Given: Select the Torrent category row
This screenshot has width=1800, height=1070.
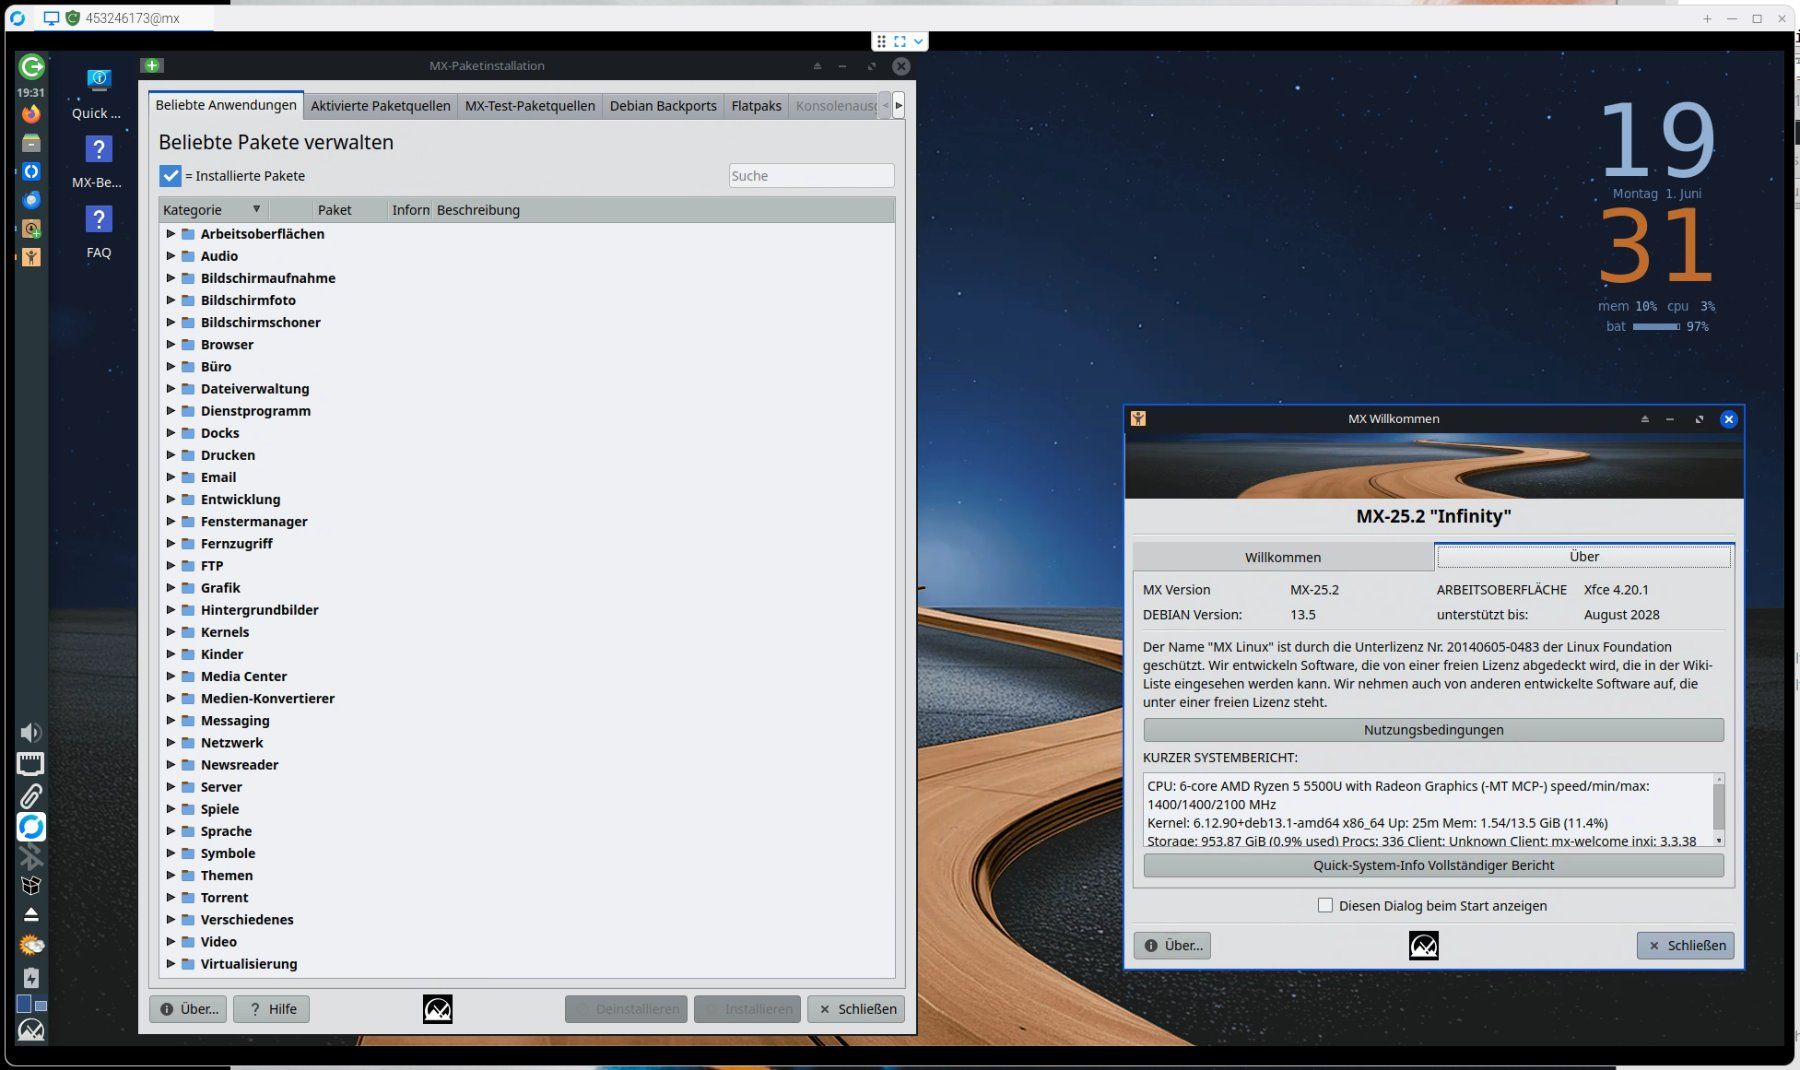Looking at the screenshot, I should (527, 898).
